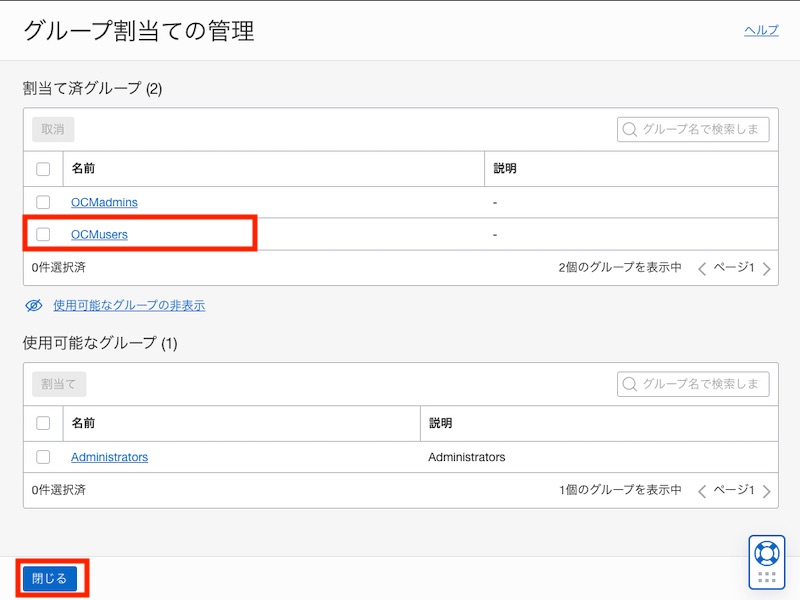
Task: Click previous page arrow in available groups table
Action: pos(702,491)
